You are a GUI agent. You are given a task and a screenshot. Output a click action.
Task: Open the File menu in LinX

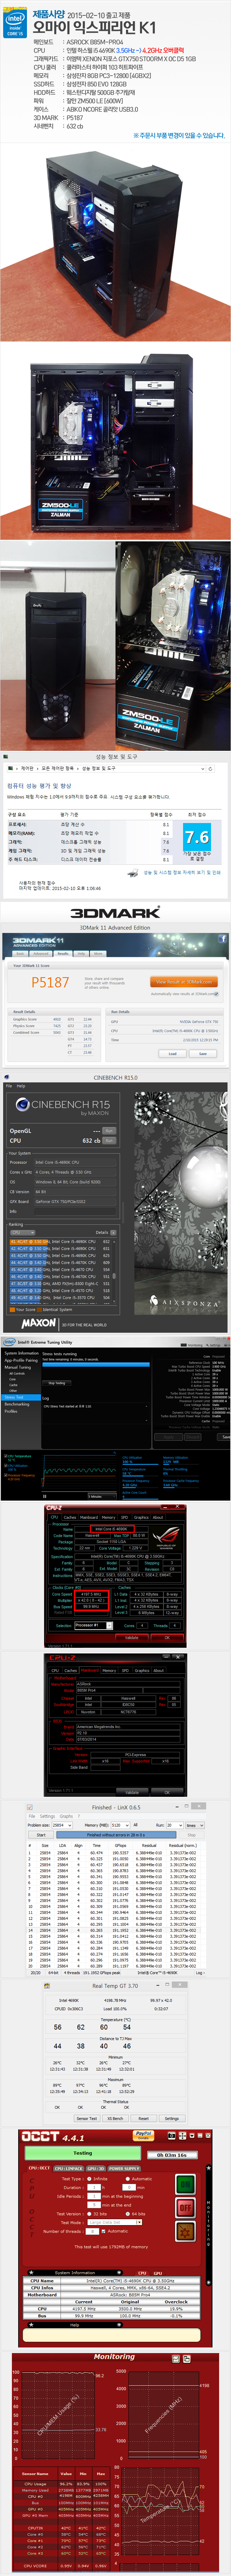pos(32,1816)
